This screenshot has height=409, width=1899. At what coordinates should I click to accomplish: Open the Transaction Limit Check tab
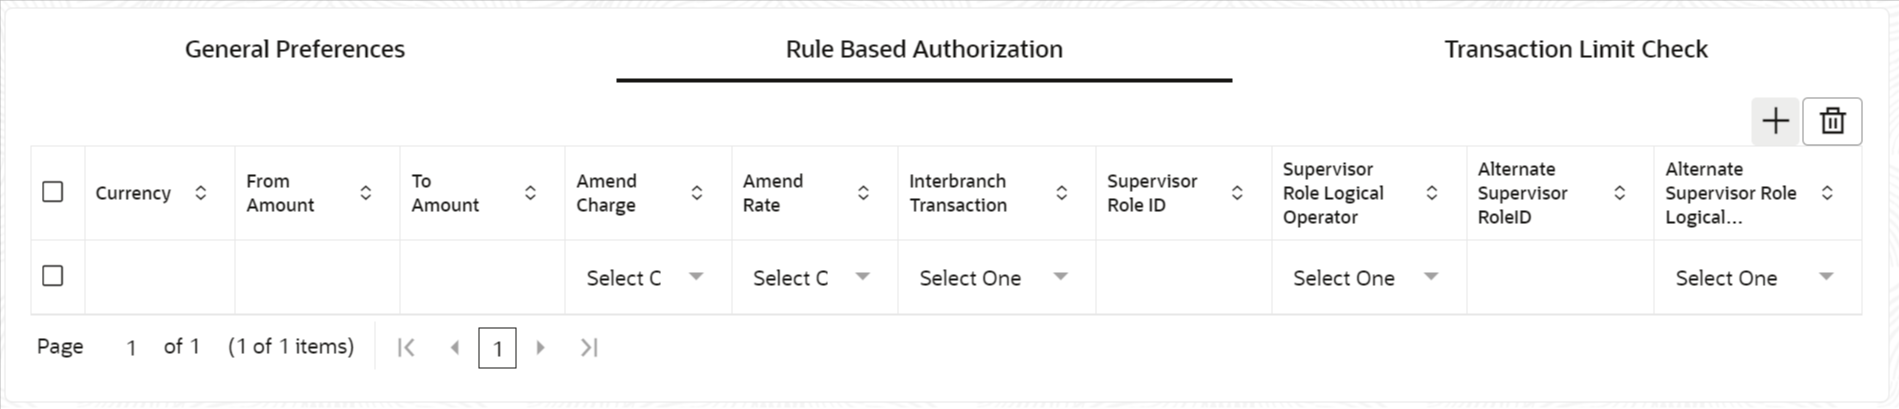point(1576,49)
